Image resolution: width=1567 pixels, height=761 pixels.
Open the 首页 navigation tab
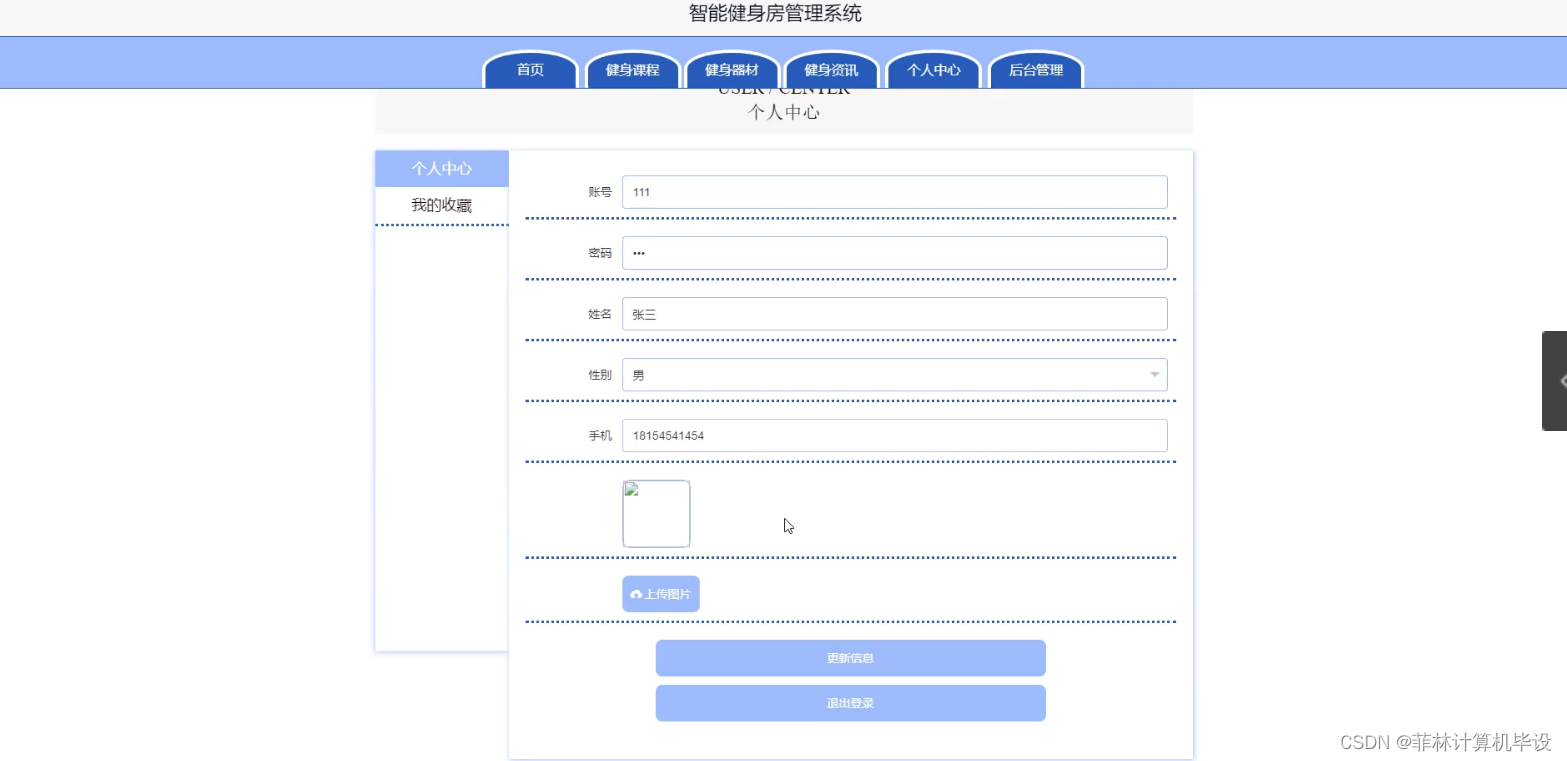[x=529, y=70]
